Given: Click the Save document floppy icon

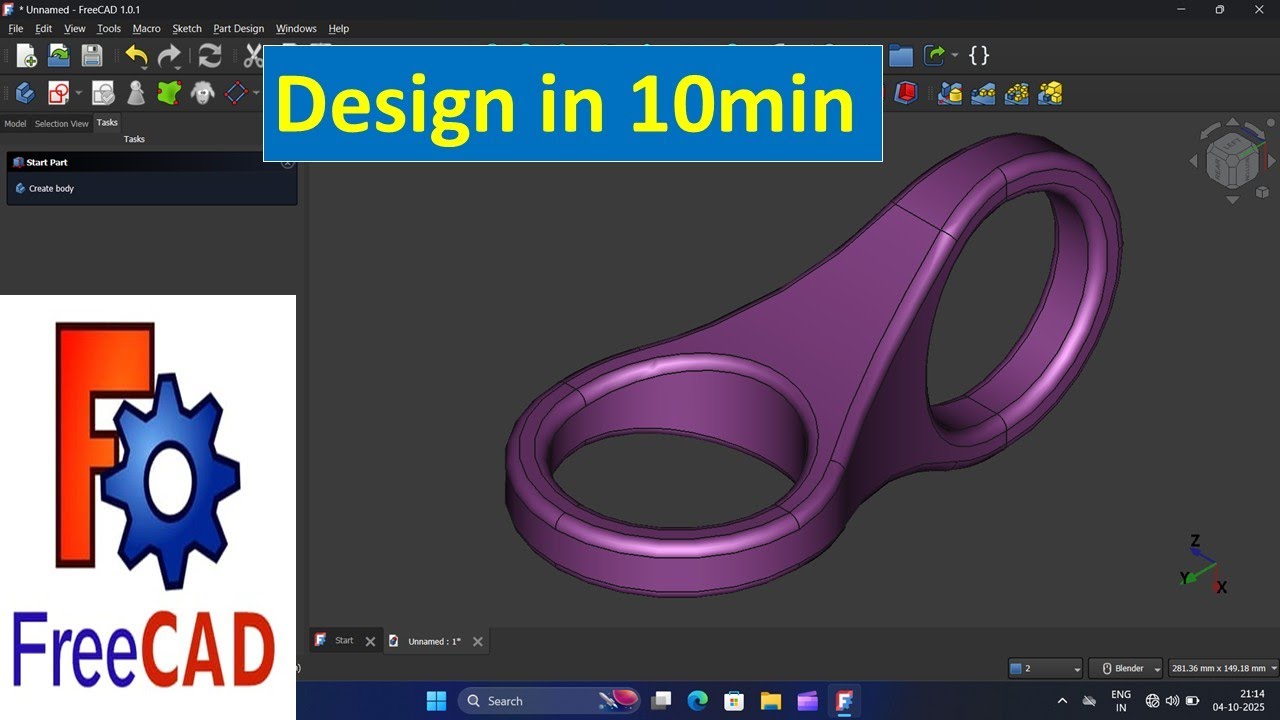Looking at the screenshot, I should 92,56.
